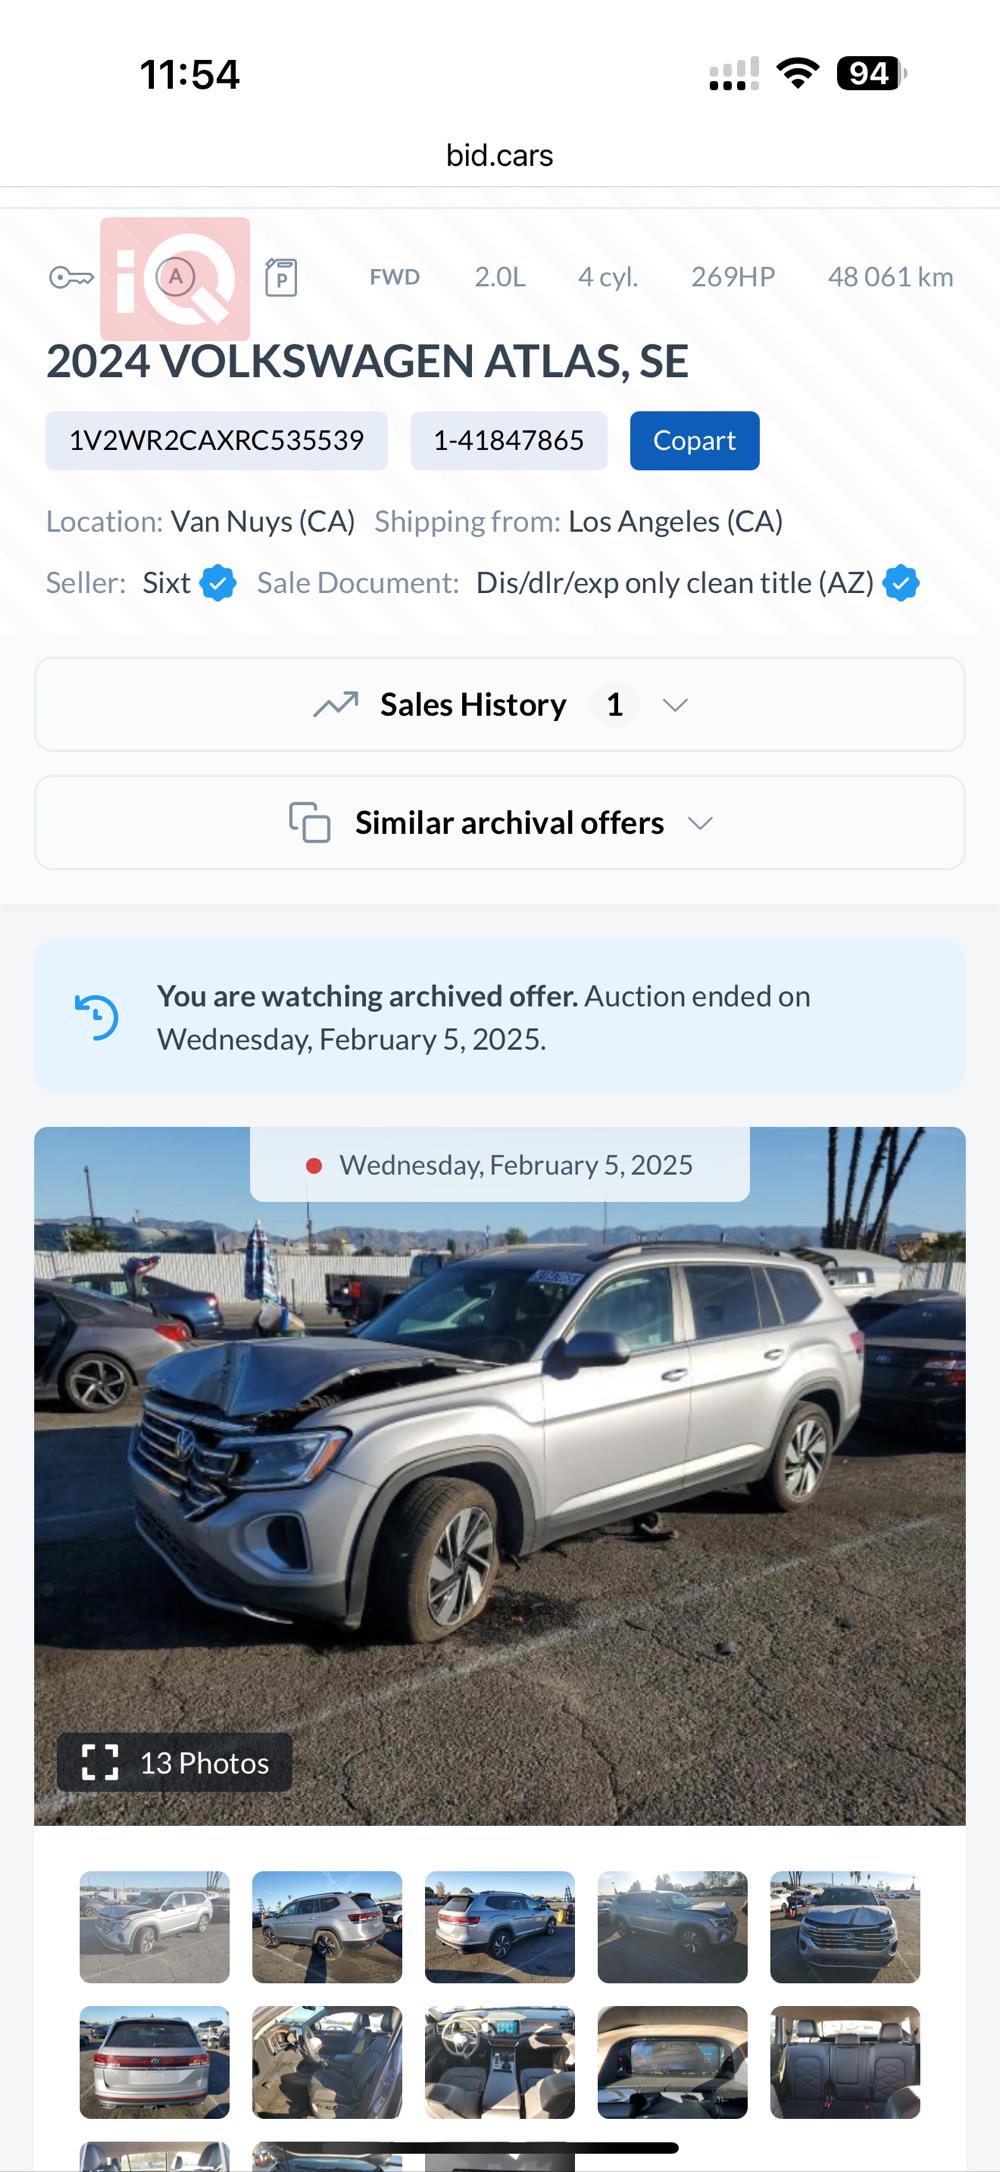Screen dimensions: 1000x2172
Task: Expand the Sales History chevron
Action: tap(675, 705)
